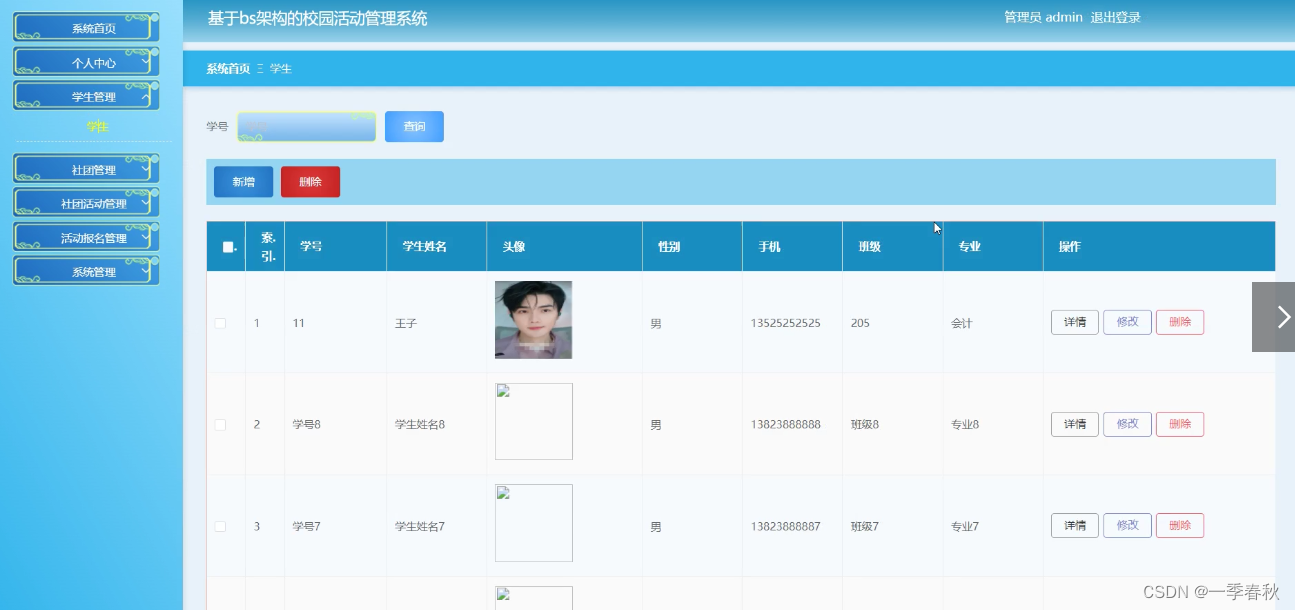Viewport: 1295px width, 610px height.
Task: Click phone number 13525252525
Action: click(x=785, y=323)
